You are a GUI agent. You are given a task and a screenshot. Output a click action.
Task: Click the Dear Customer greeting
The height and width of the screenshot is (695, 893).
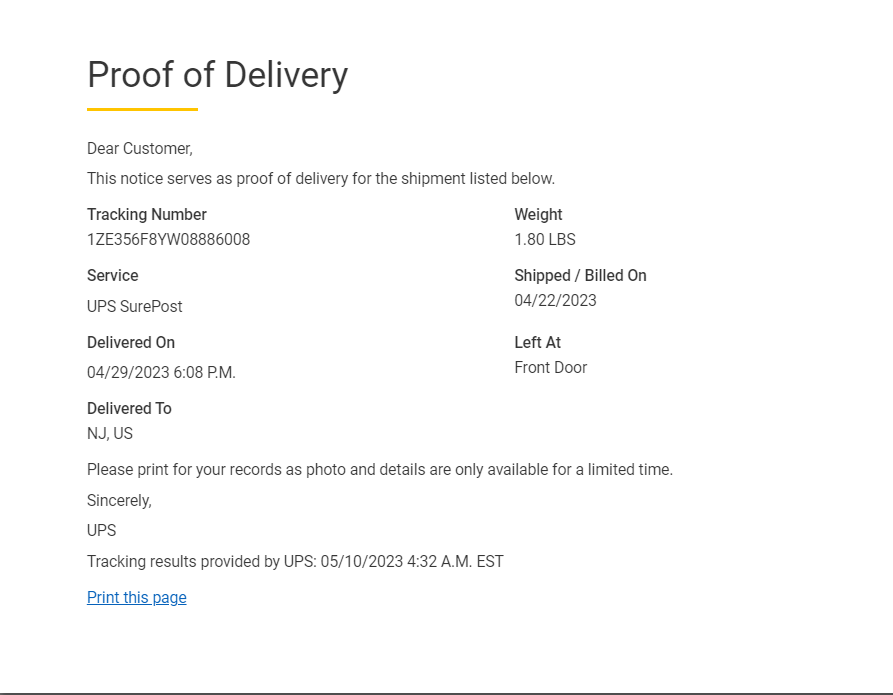pos(140,149)
